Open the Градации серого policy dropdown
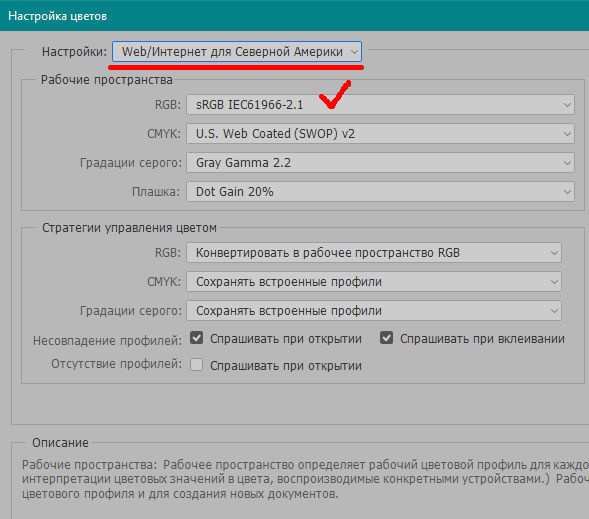 point(374,311)
